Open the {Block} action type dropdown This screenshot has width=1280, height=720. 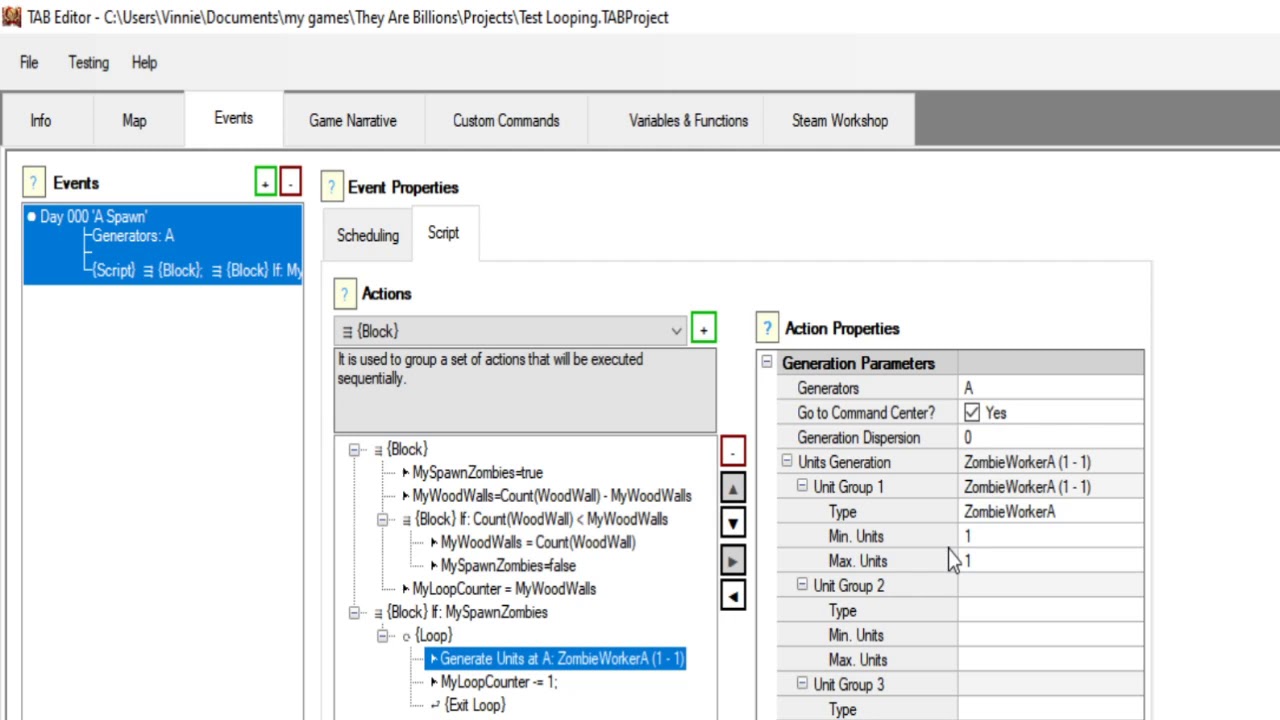pyautogui.click(x=676, y=331)
